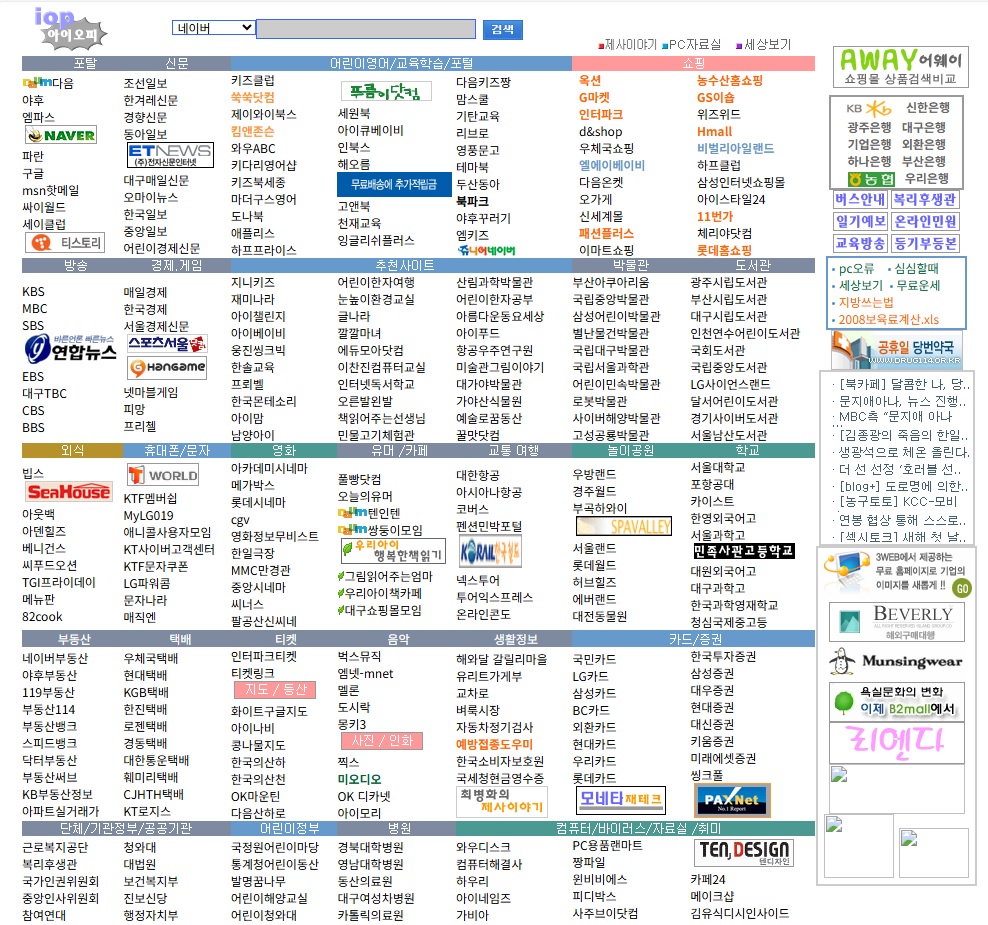
Task: Open the PAXNet logo
Action: tap(732, 800)
